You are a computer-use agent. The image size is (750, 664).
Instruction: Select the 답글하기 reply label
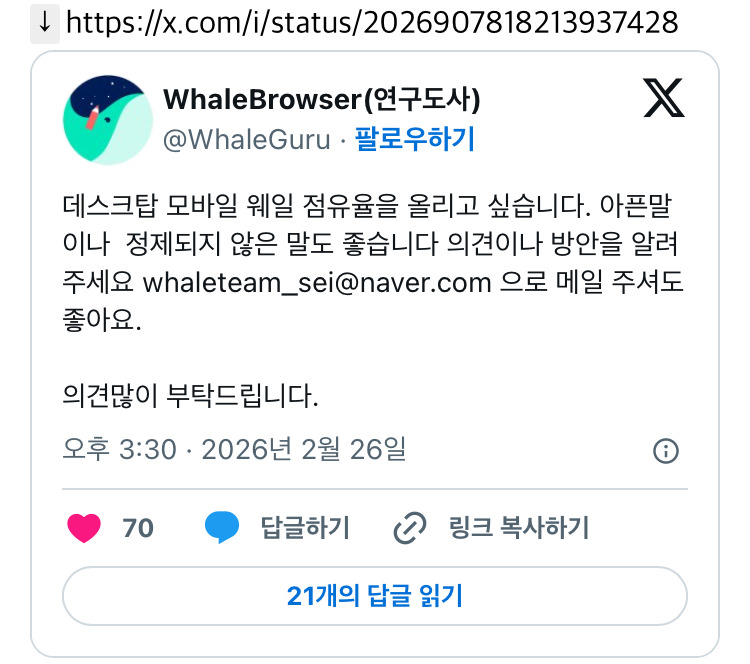coord(305,528)
